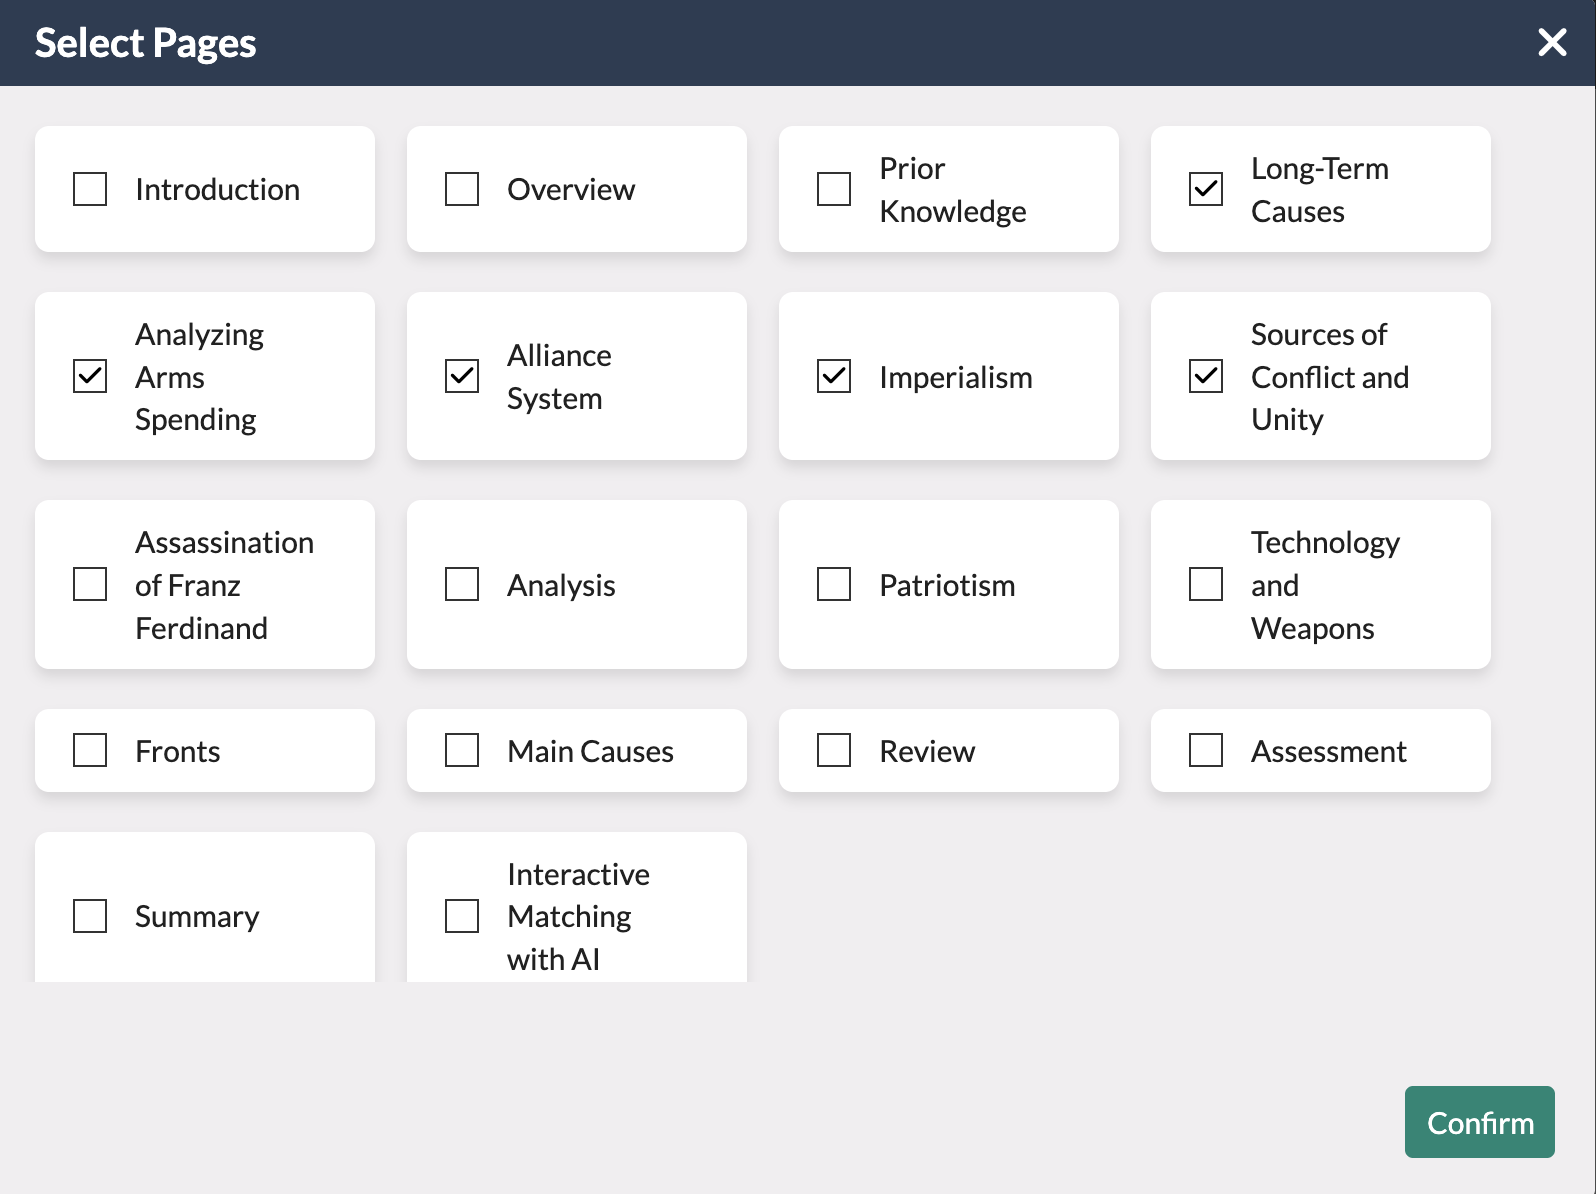Check the Assessment checkbox
1596x1194 pixels.
[x=1205, y=751]
